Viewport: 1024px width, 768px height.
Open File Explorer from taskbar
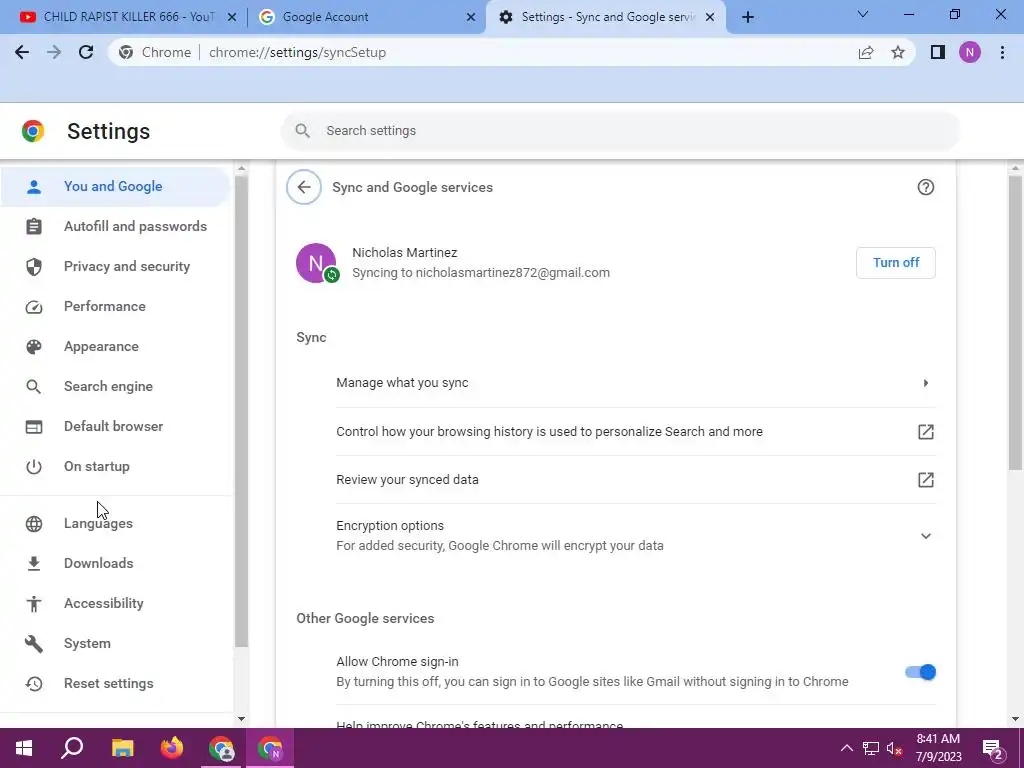click(122, 748)
